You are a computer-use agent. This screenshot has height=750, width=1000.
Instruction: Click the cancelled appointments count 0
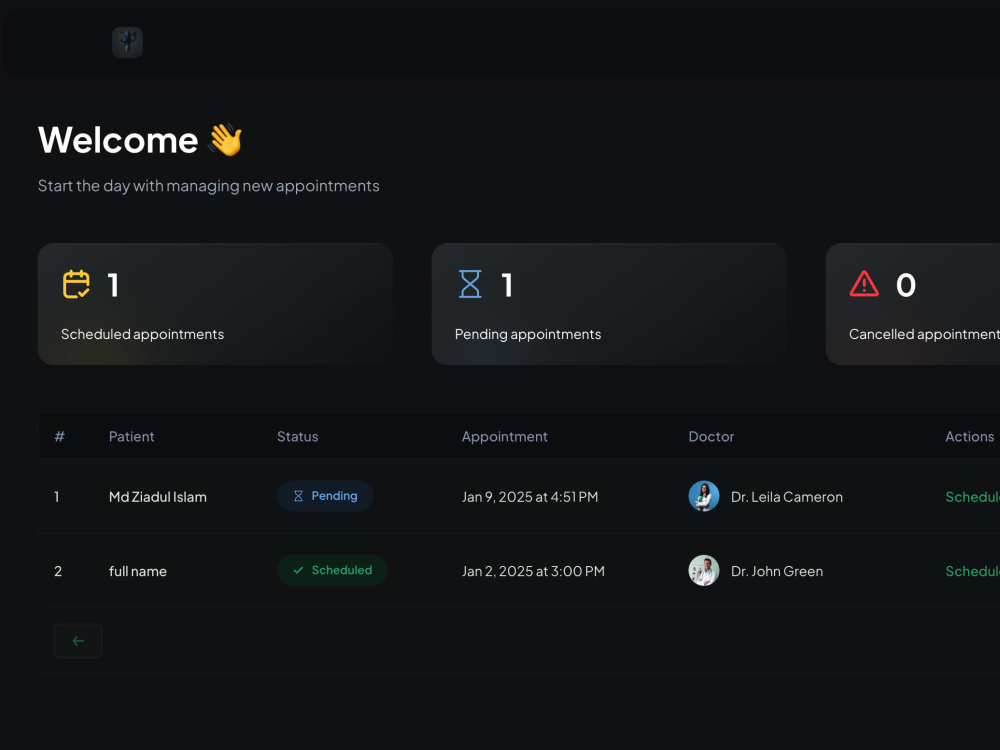coord(906,284)
